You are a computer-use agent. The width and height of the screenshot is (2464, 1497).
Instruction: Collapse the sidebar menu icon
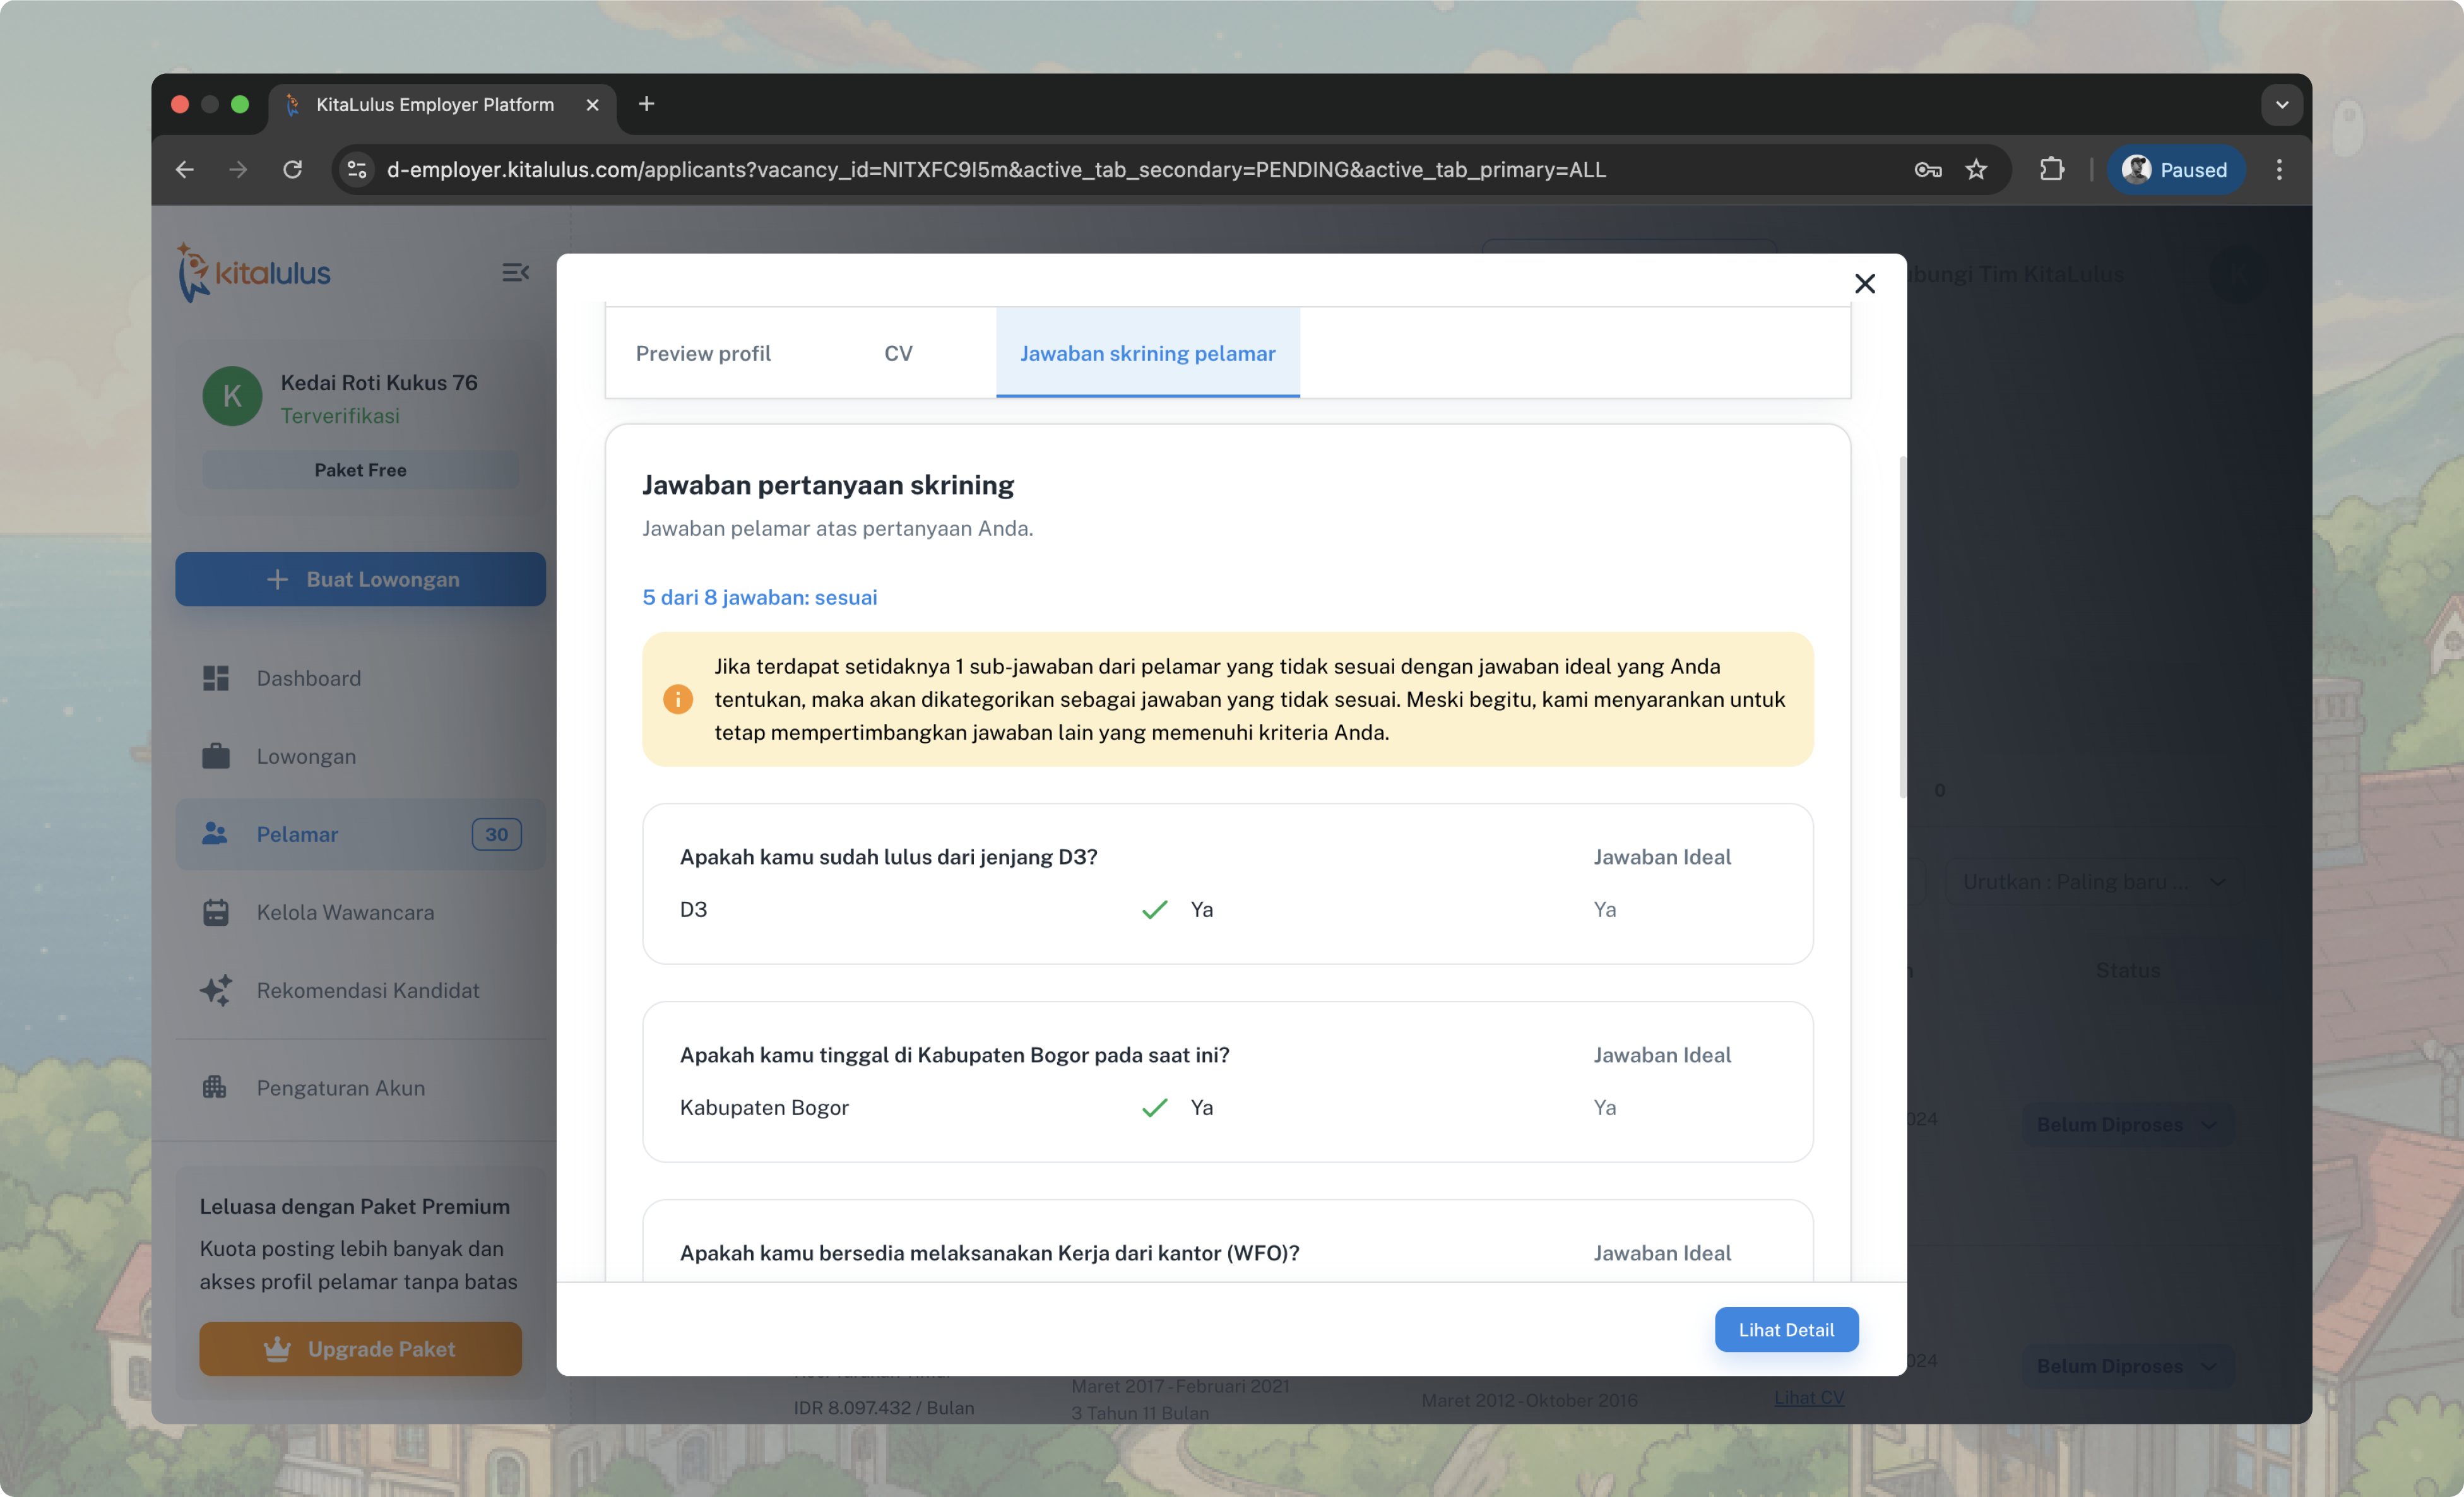coord(515,272)
